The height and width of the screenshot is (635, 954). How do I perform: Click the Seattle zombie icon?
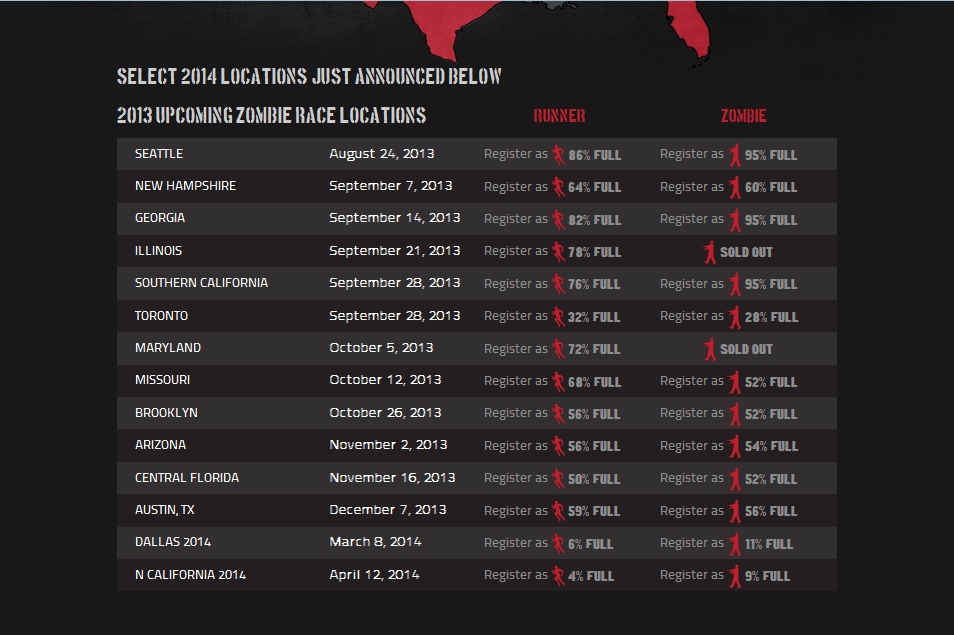(735, 154)
